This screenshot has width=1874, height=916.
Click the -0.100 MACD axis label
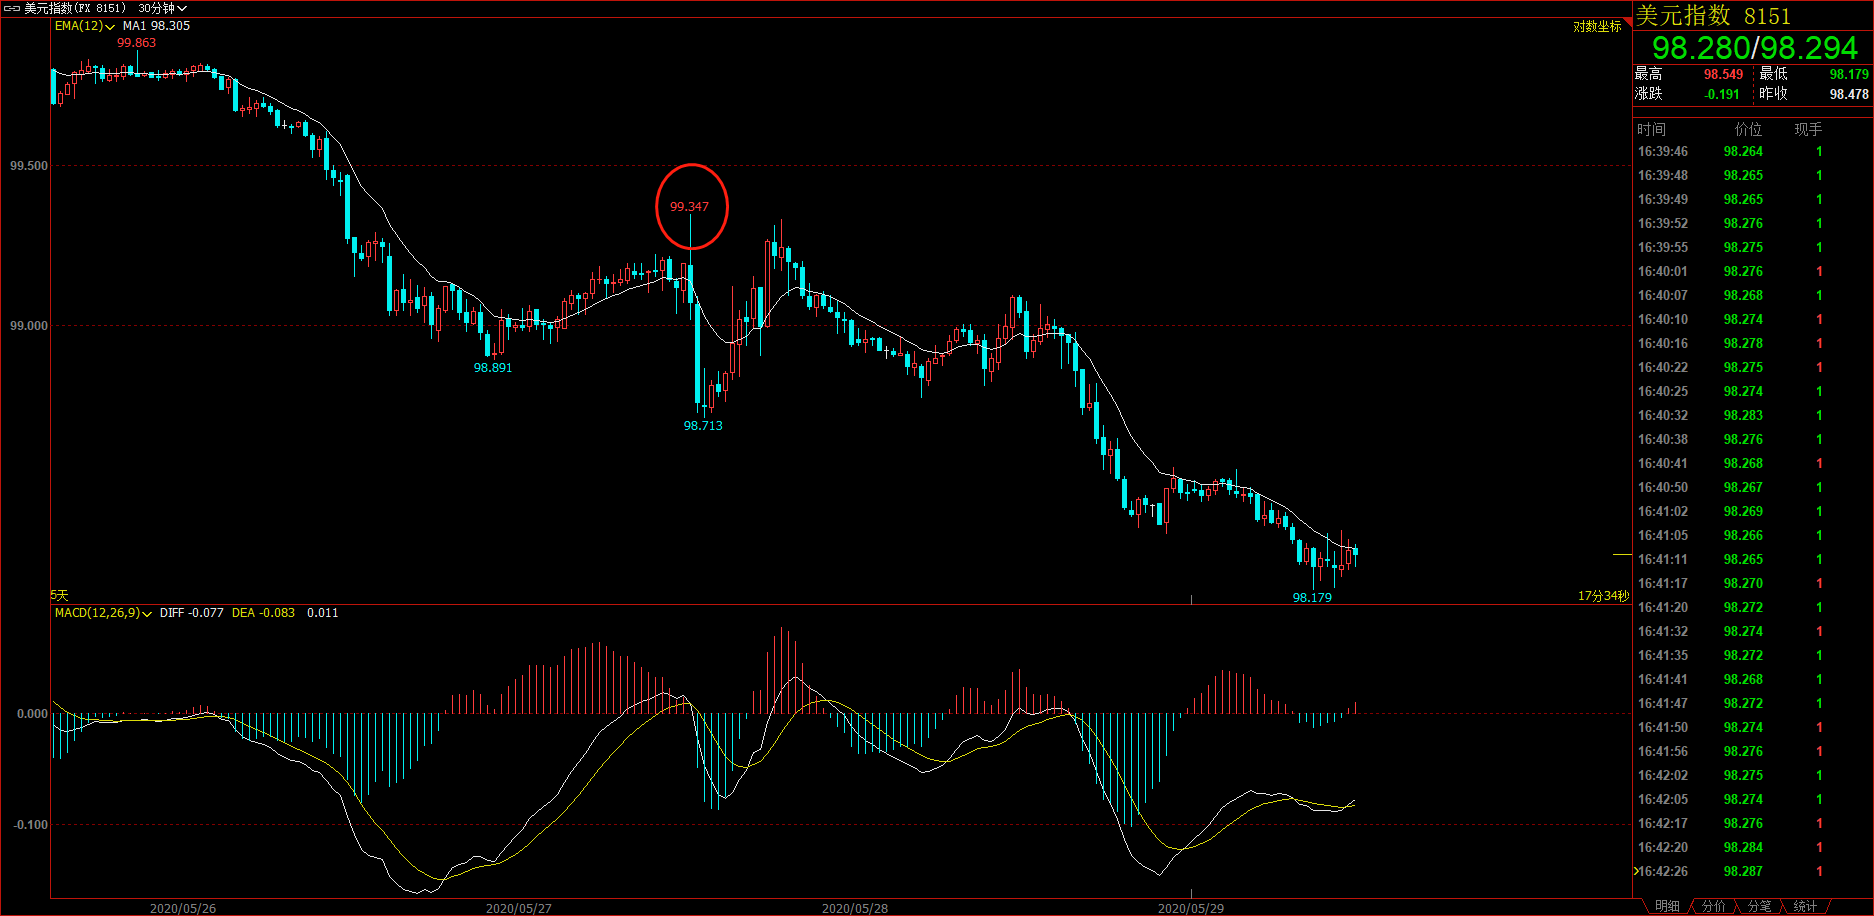tap(30, 825)
